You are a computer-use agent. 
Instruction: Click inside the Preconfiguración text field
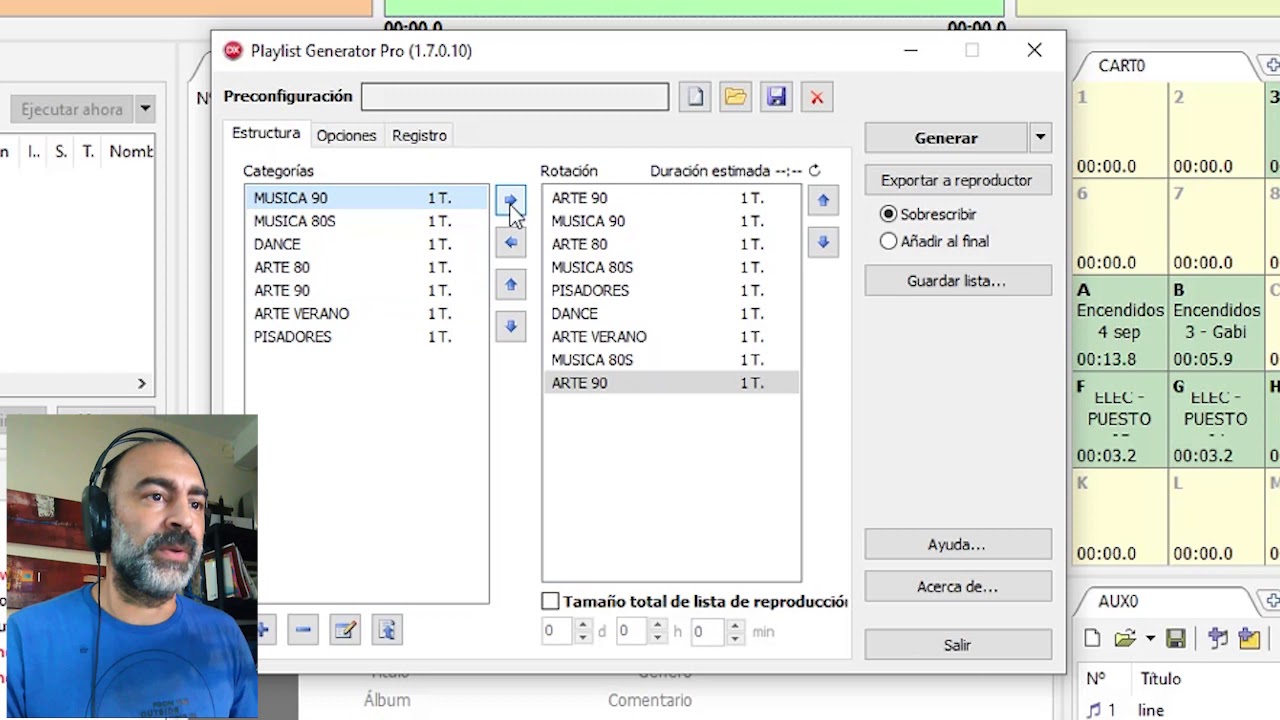(515, 97)
